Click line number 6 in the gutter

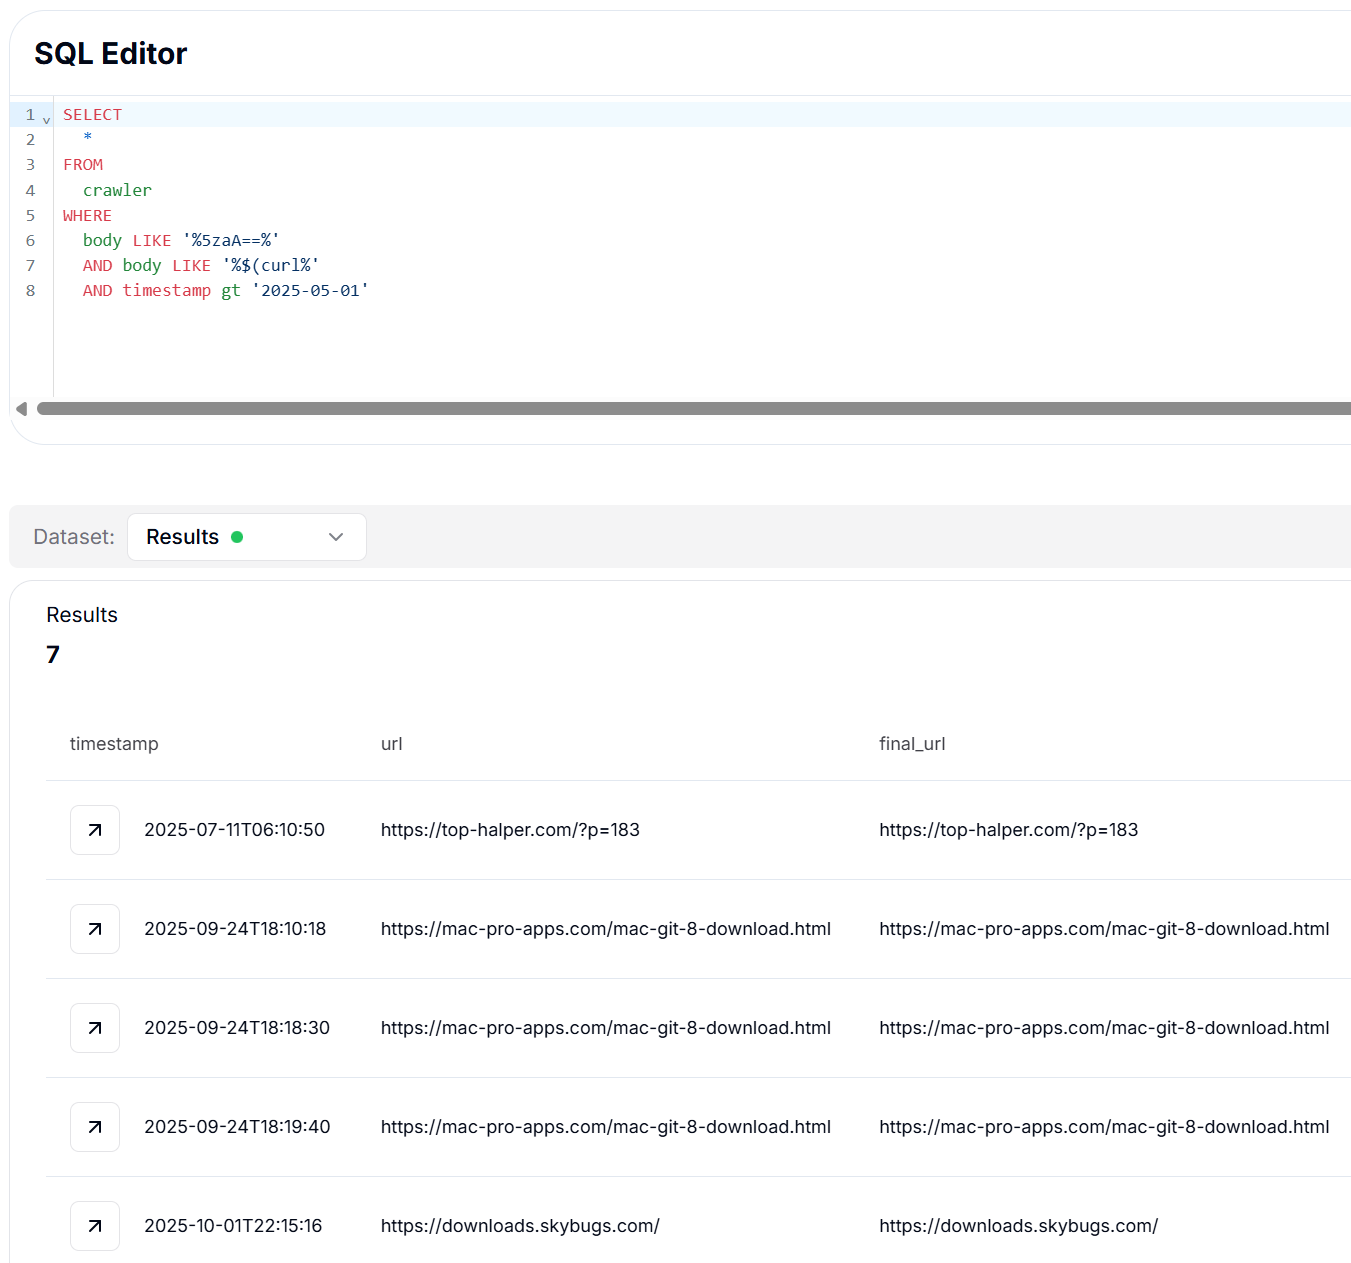pyautogui.click(x=30, y=241)
